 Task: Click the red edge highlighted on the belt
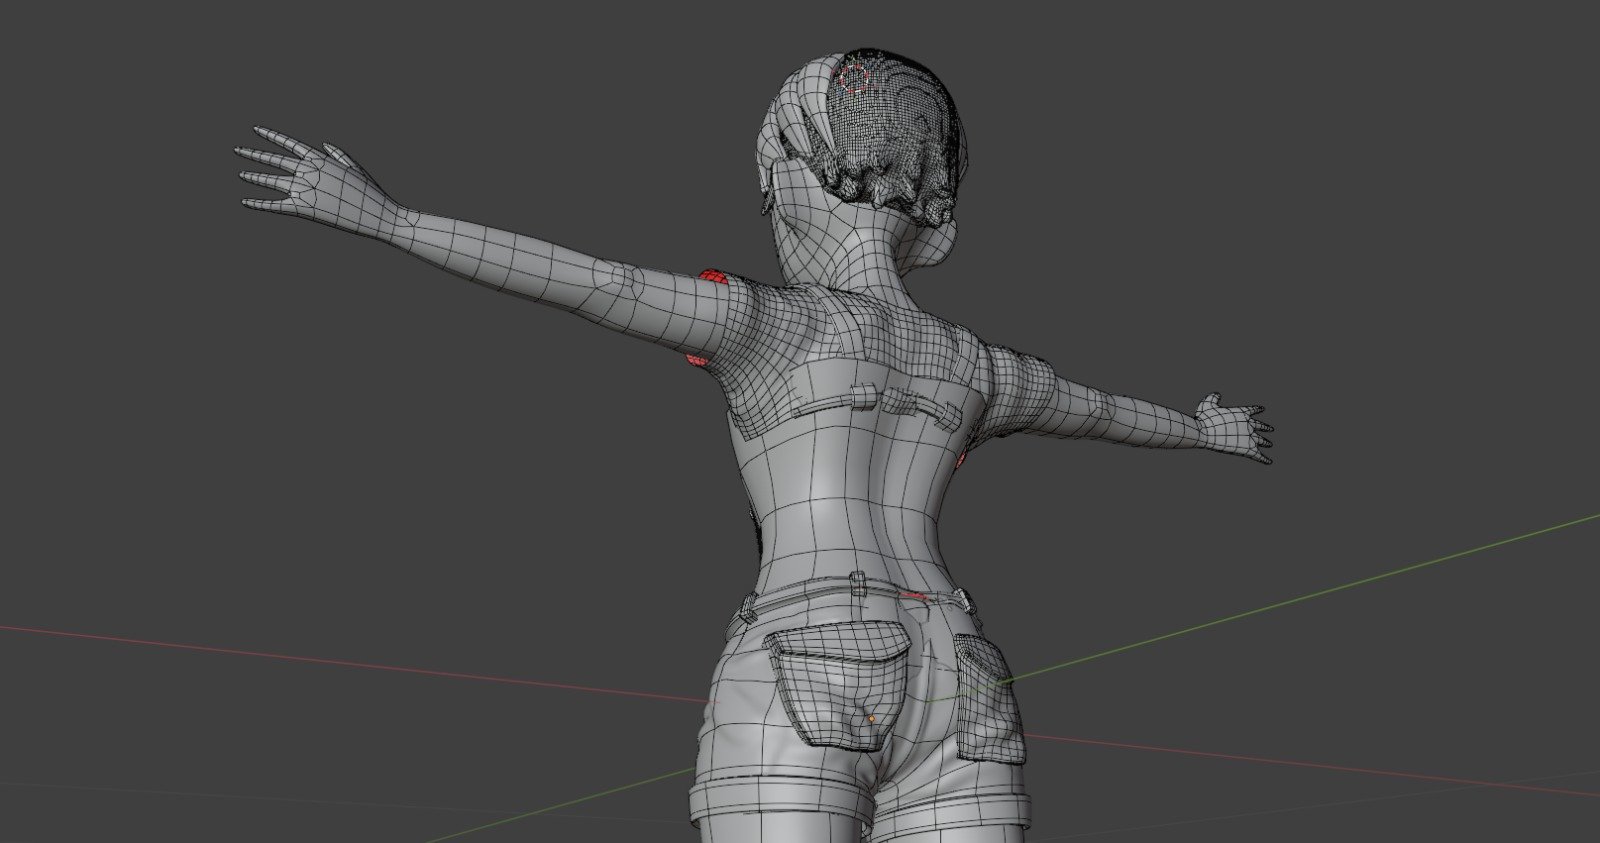coord(915,596)
